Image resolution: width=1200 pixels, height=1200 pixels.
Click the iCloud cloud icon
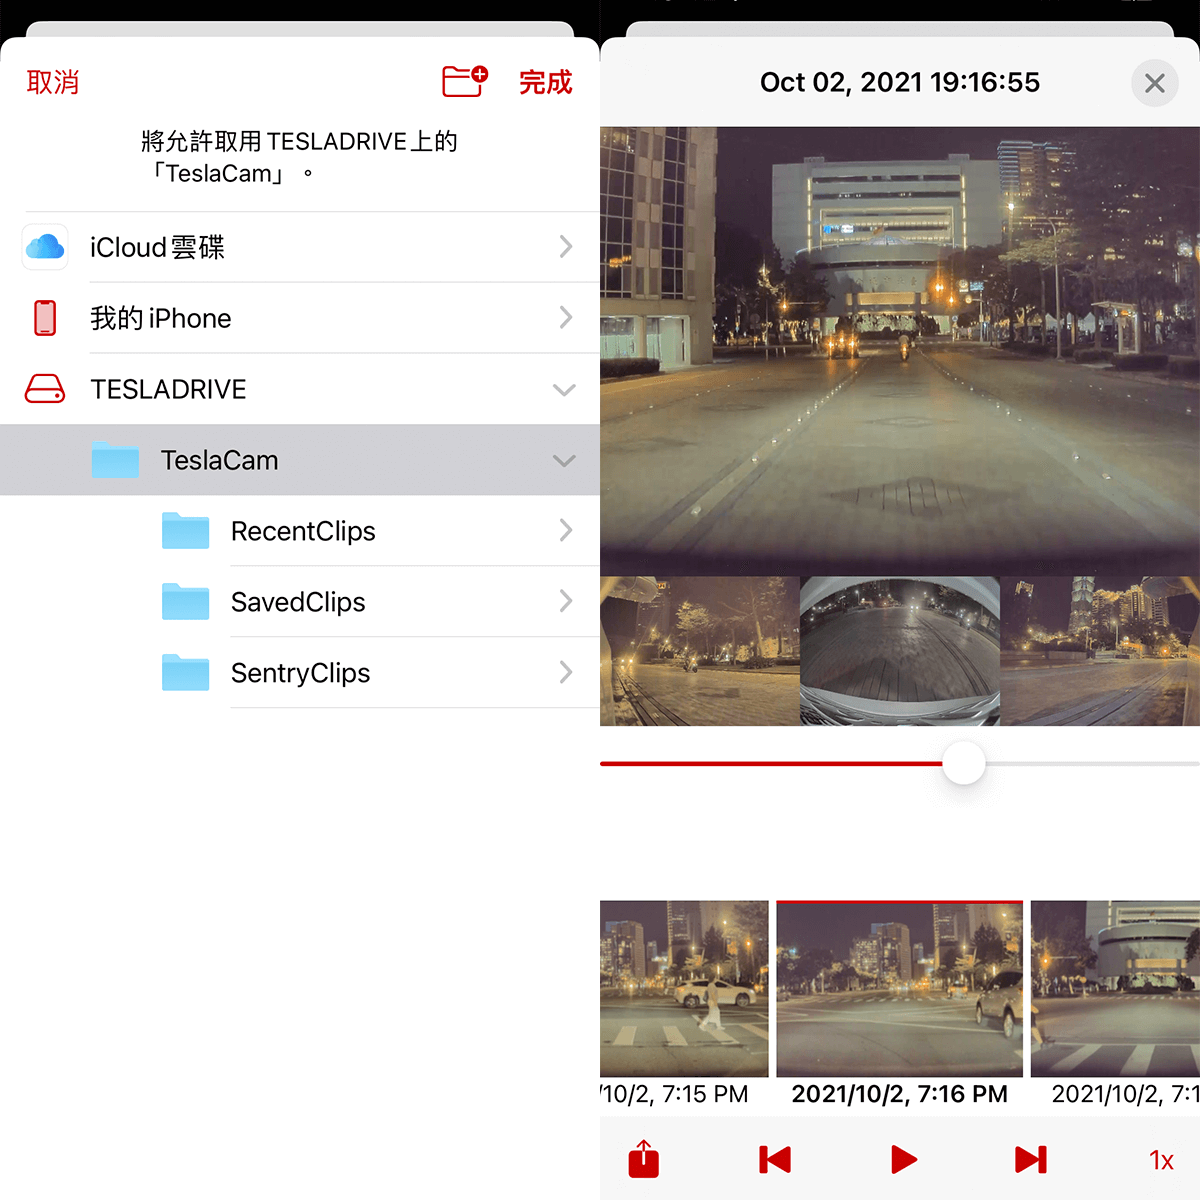pos(45,247)
